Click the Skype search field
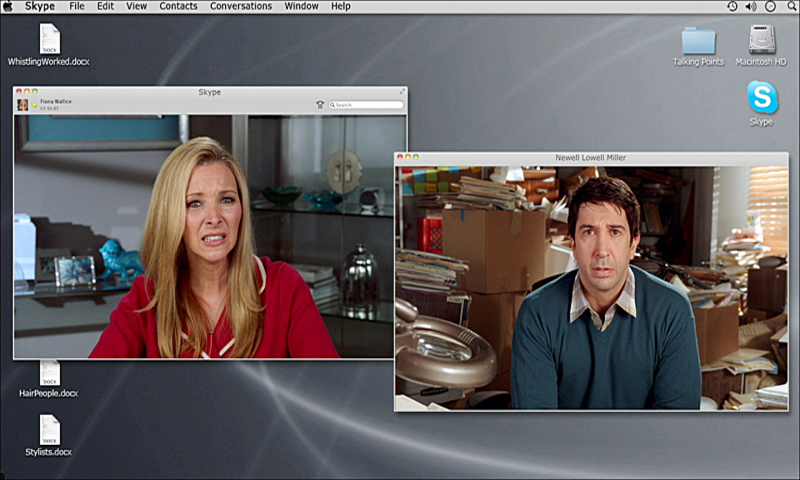The image size is (800, 480). (368, 104)
